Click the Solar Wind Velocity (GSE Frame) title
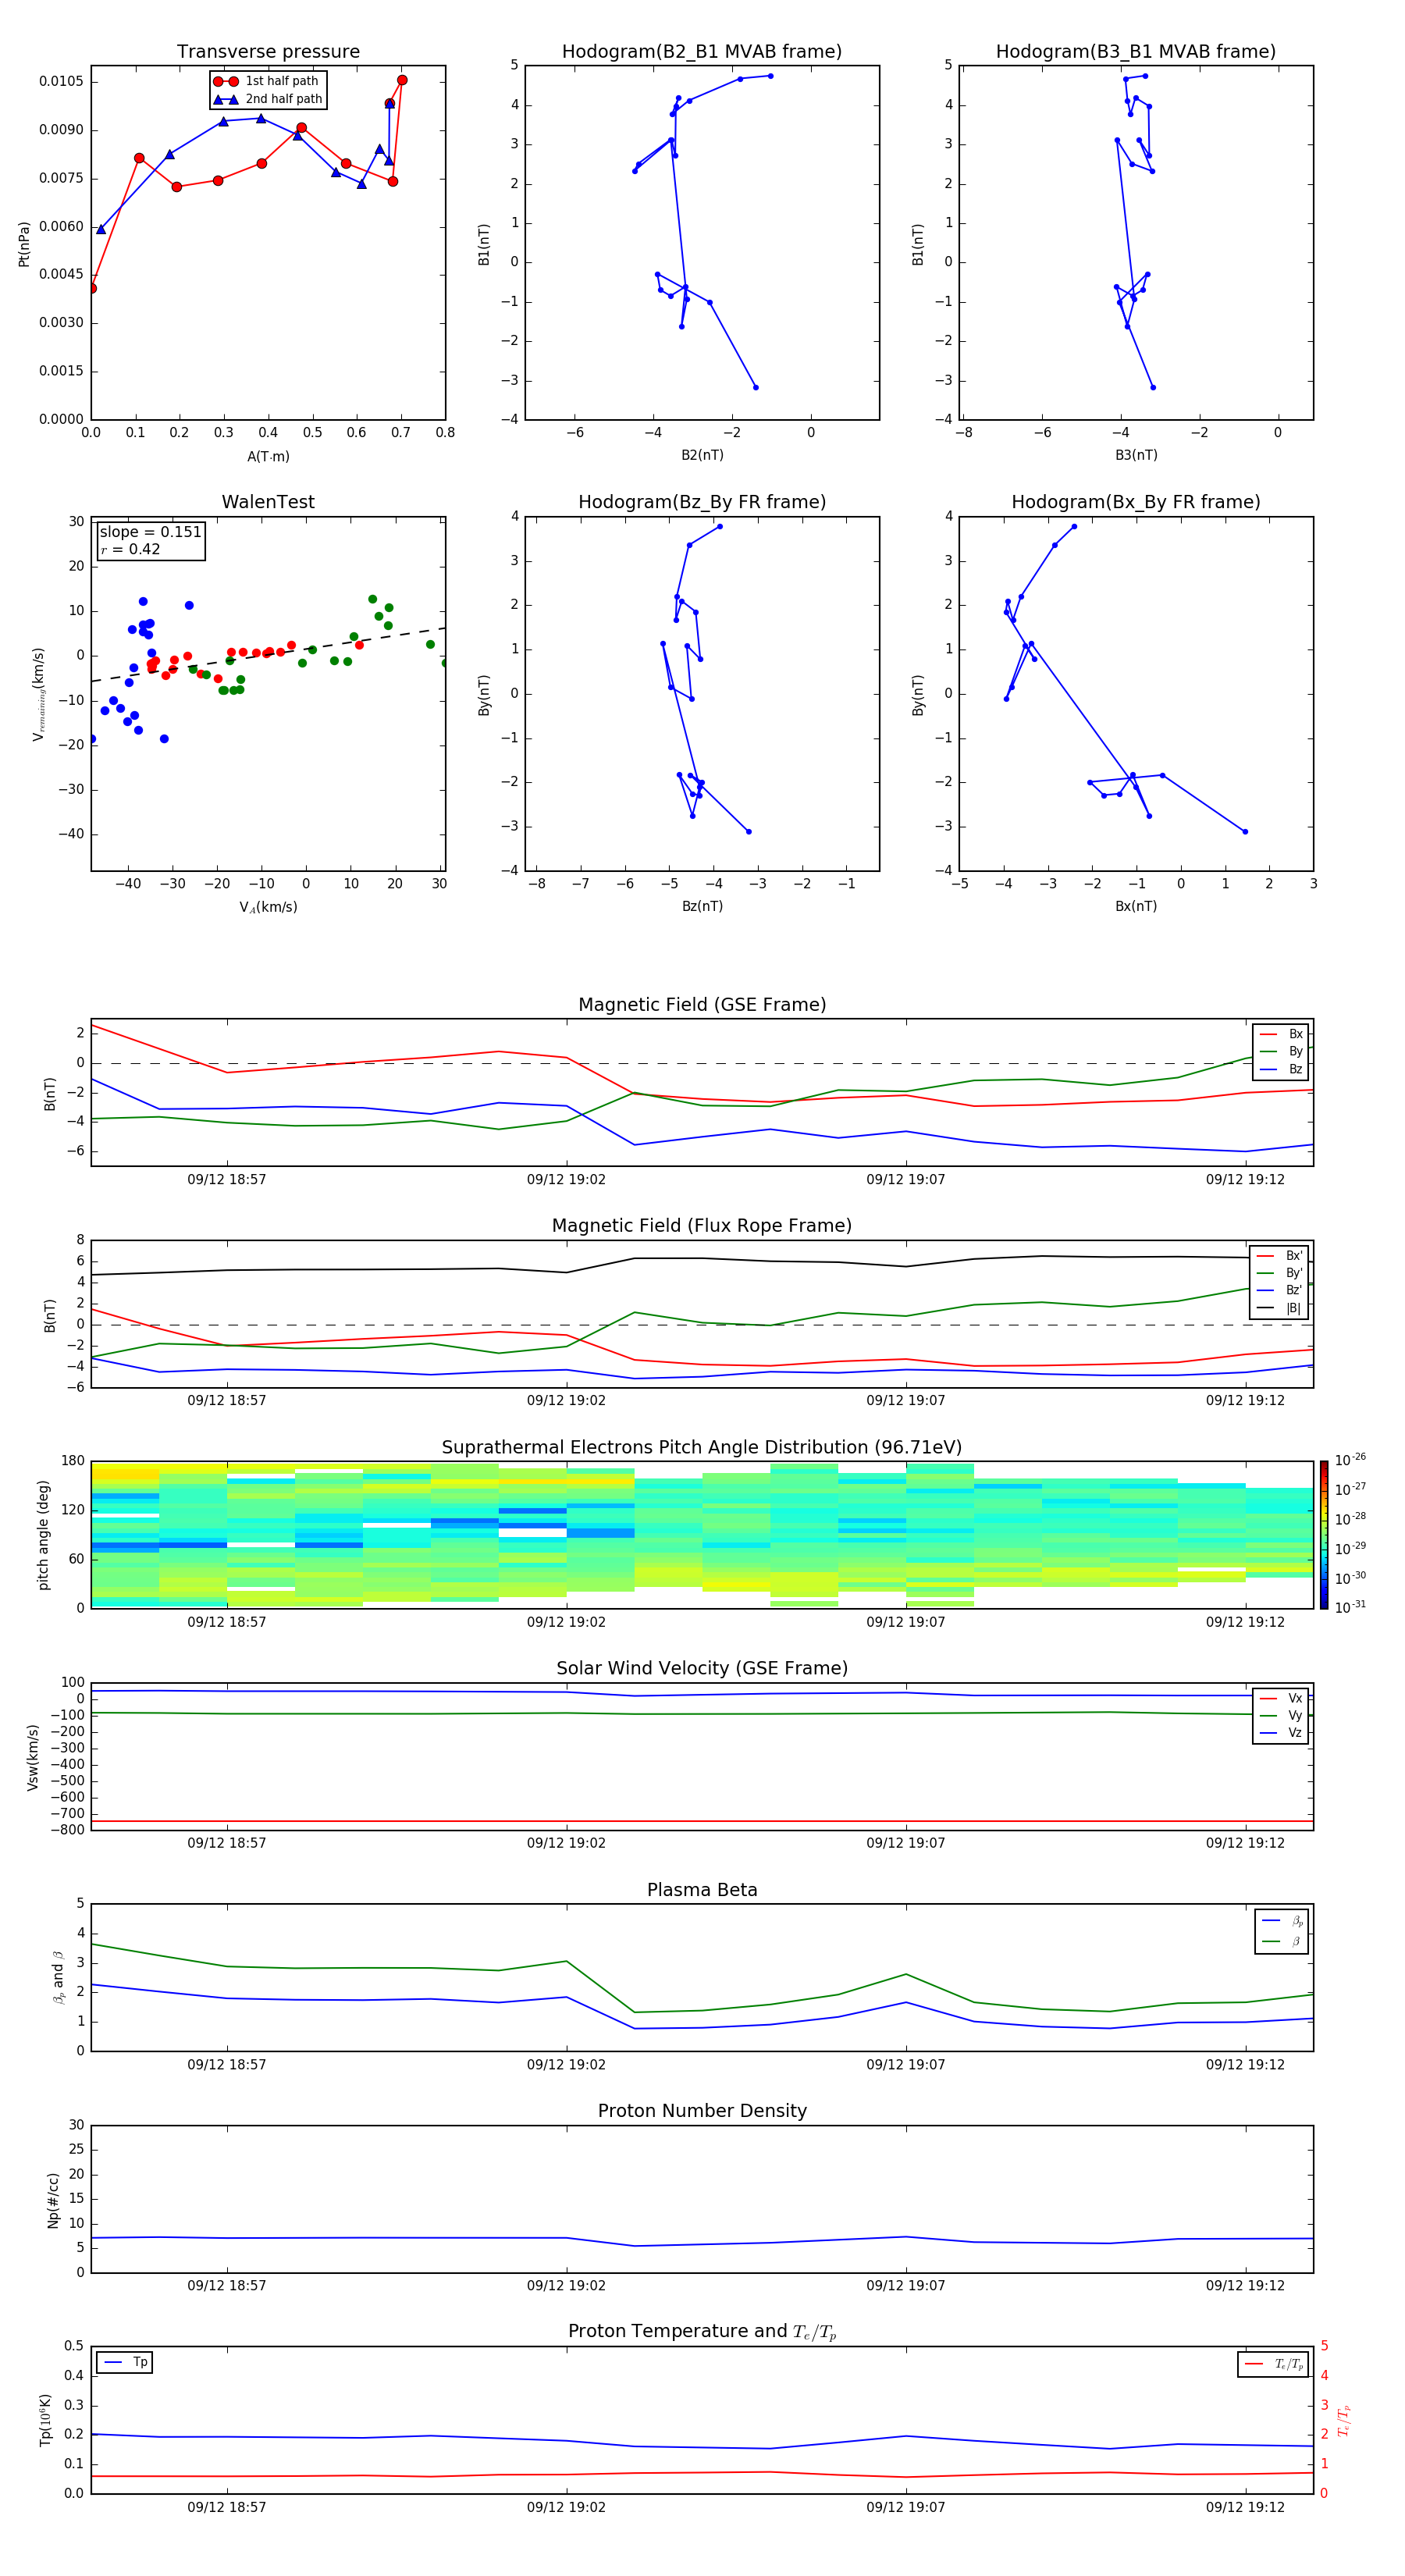 tap(702, 1669)
